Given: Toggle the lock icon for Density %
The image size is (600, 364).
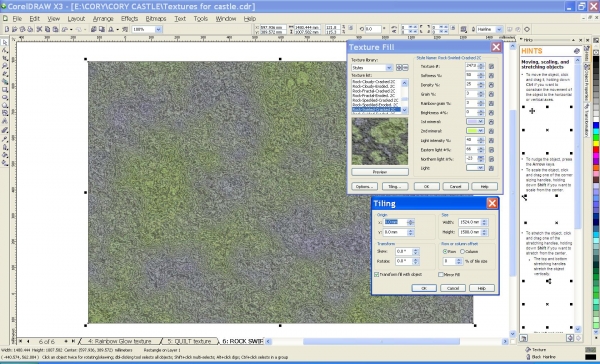Looking at the screenshot, I should pyautogui.click(x=491, y=85).
